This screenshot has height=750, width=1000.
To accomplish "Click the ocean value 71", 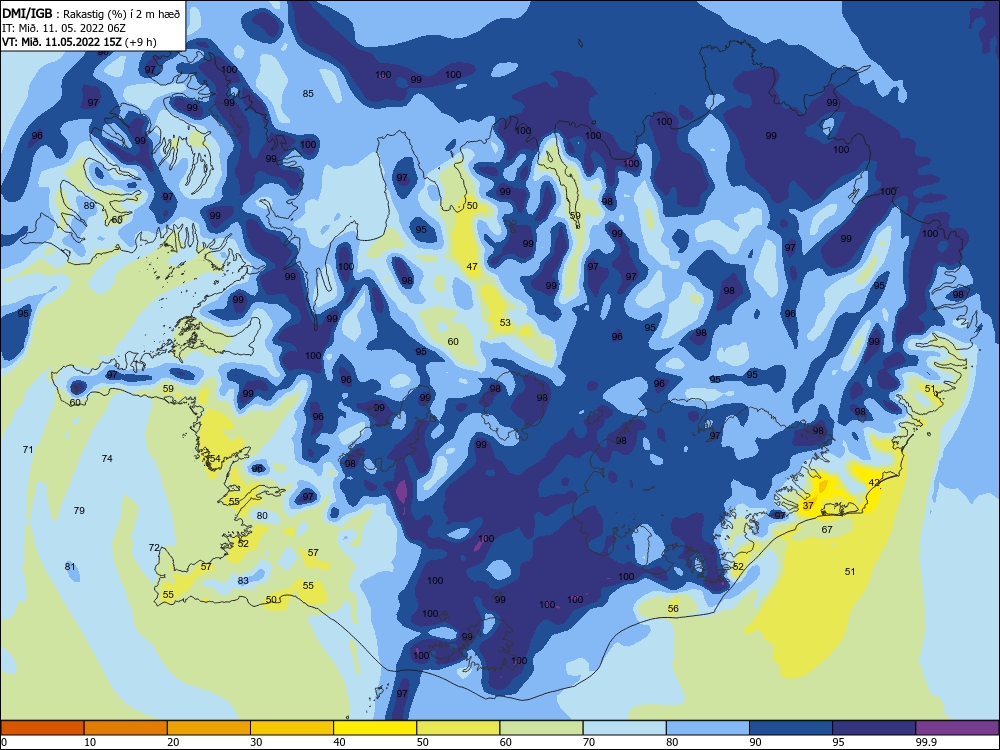I will click(28, 450).
